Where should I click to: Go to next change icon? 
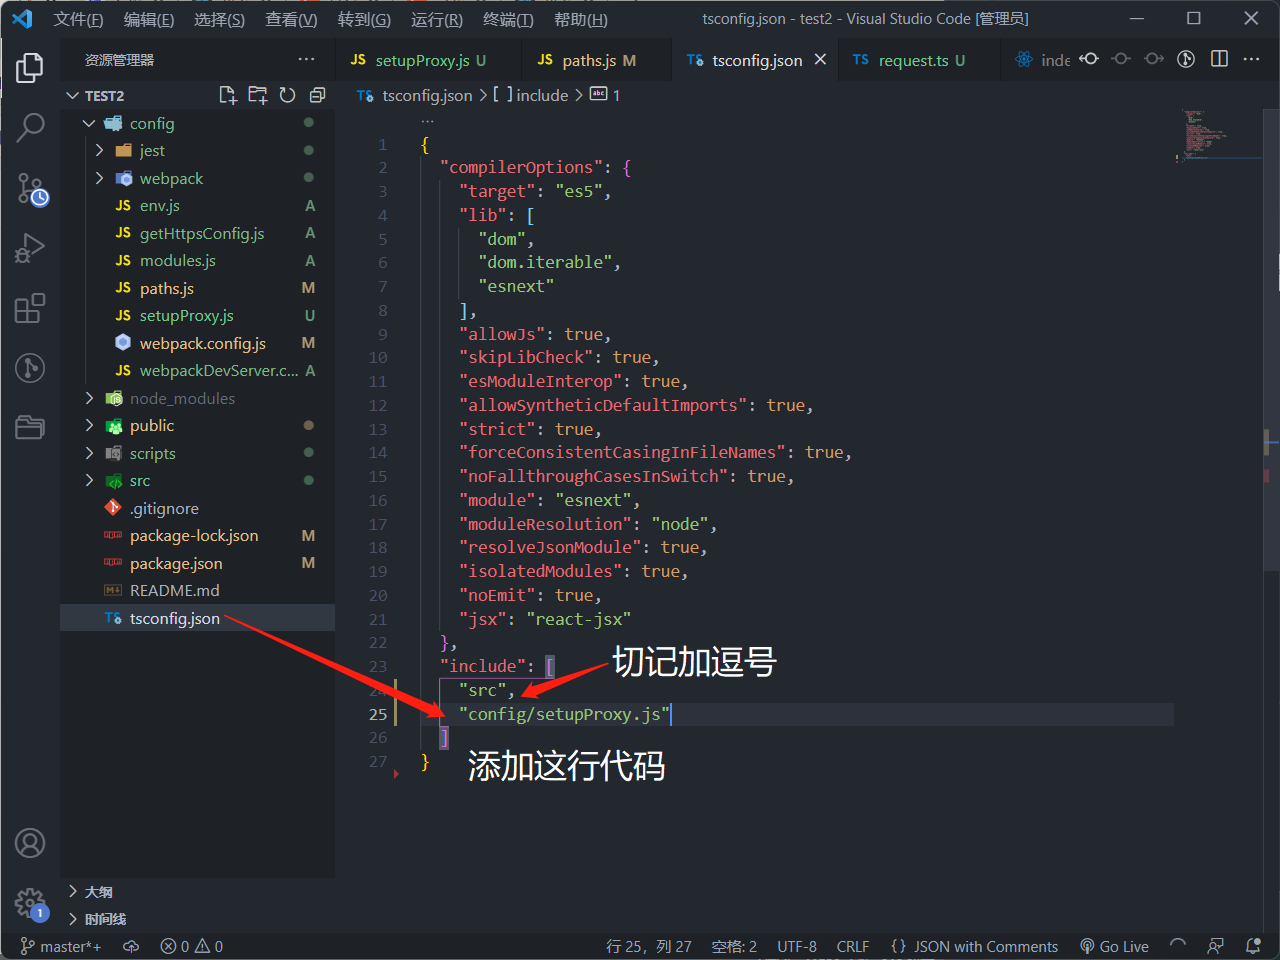pos(1154,59)
